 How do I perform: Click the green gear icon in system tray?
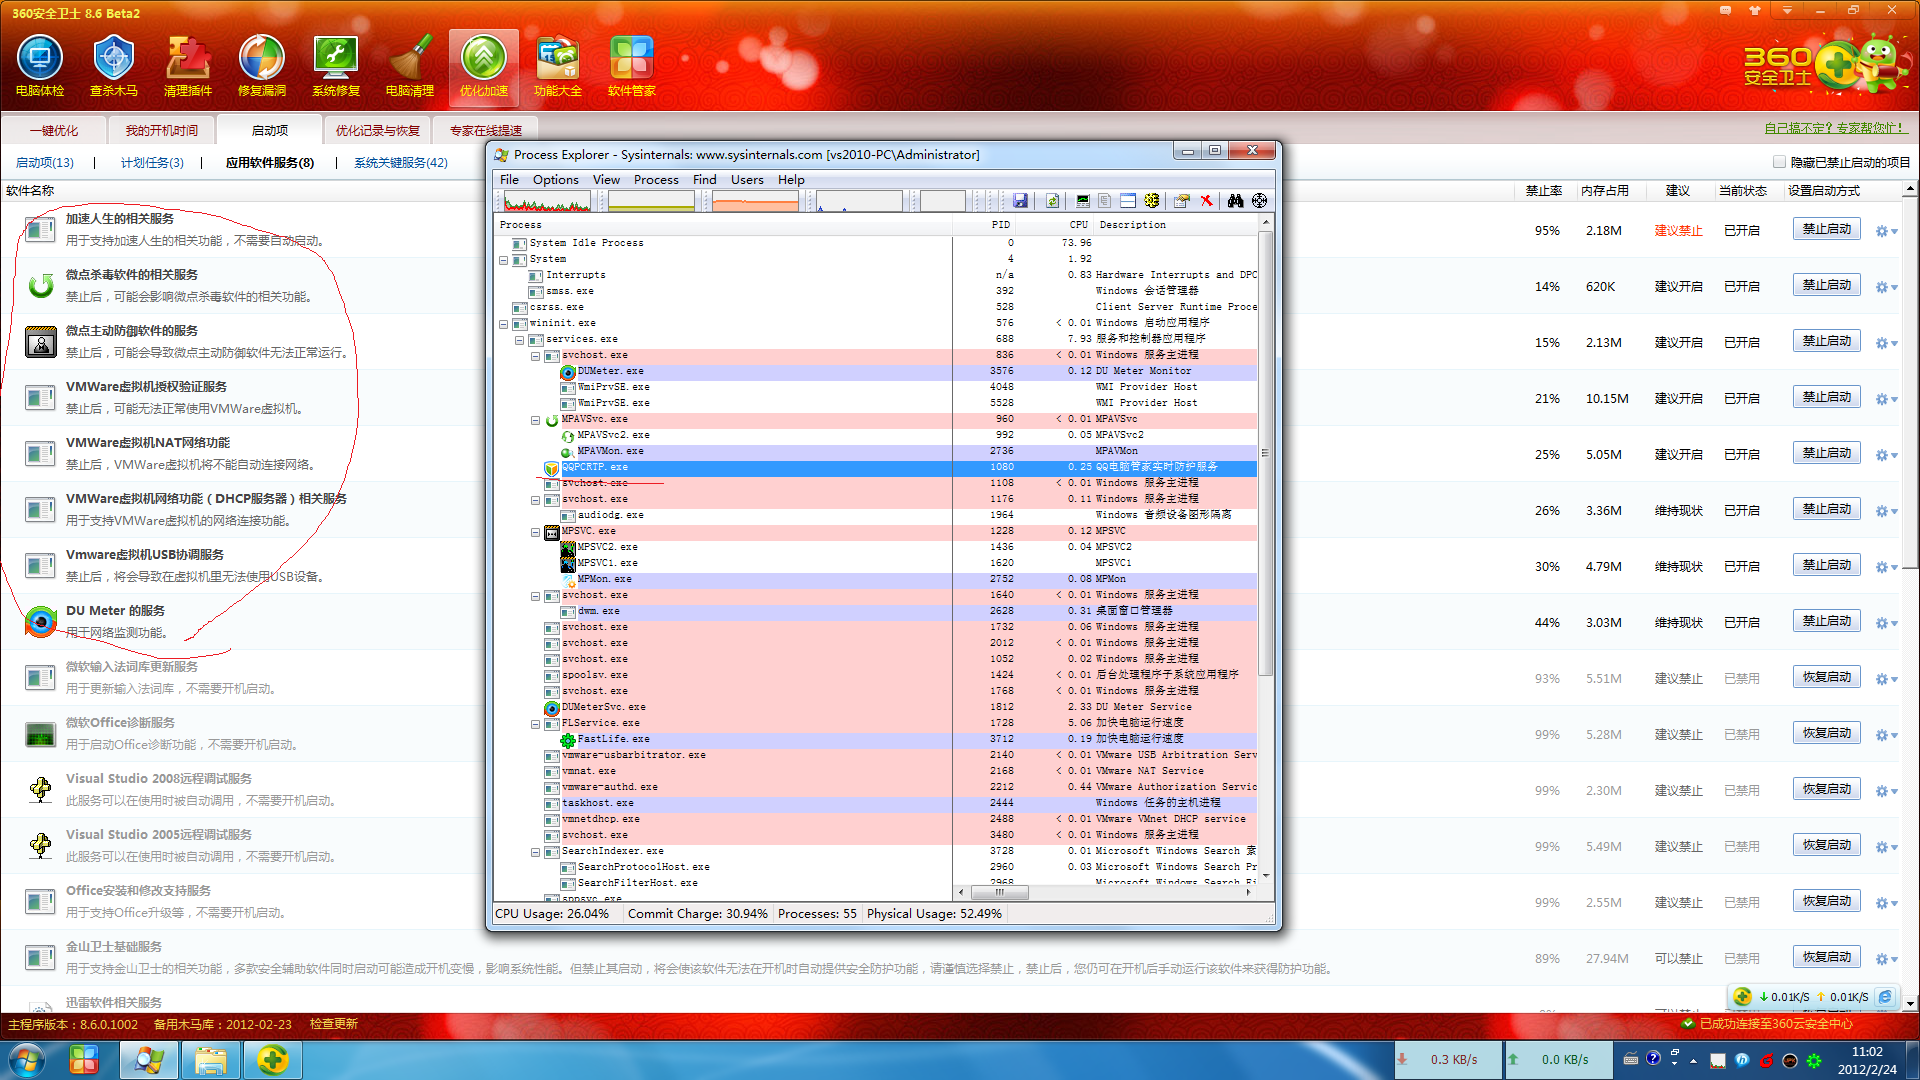pos(1813,1060)
